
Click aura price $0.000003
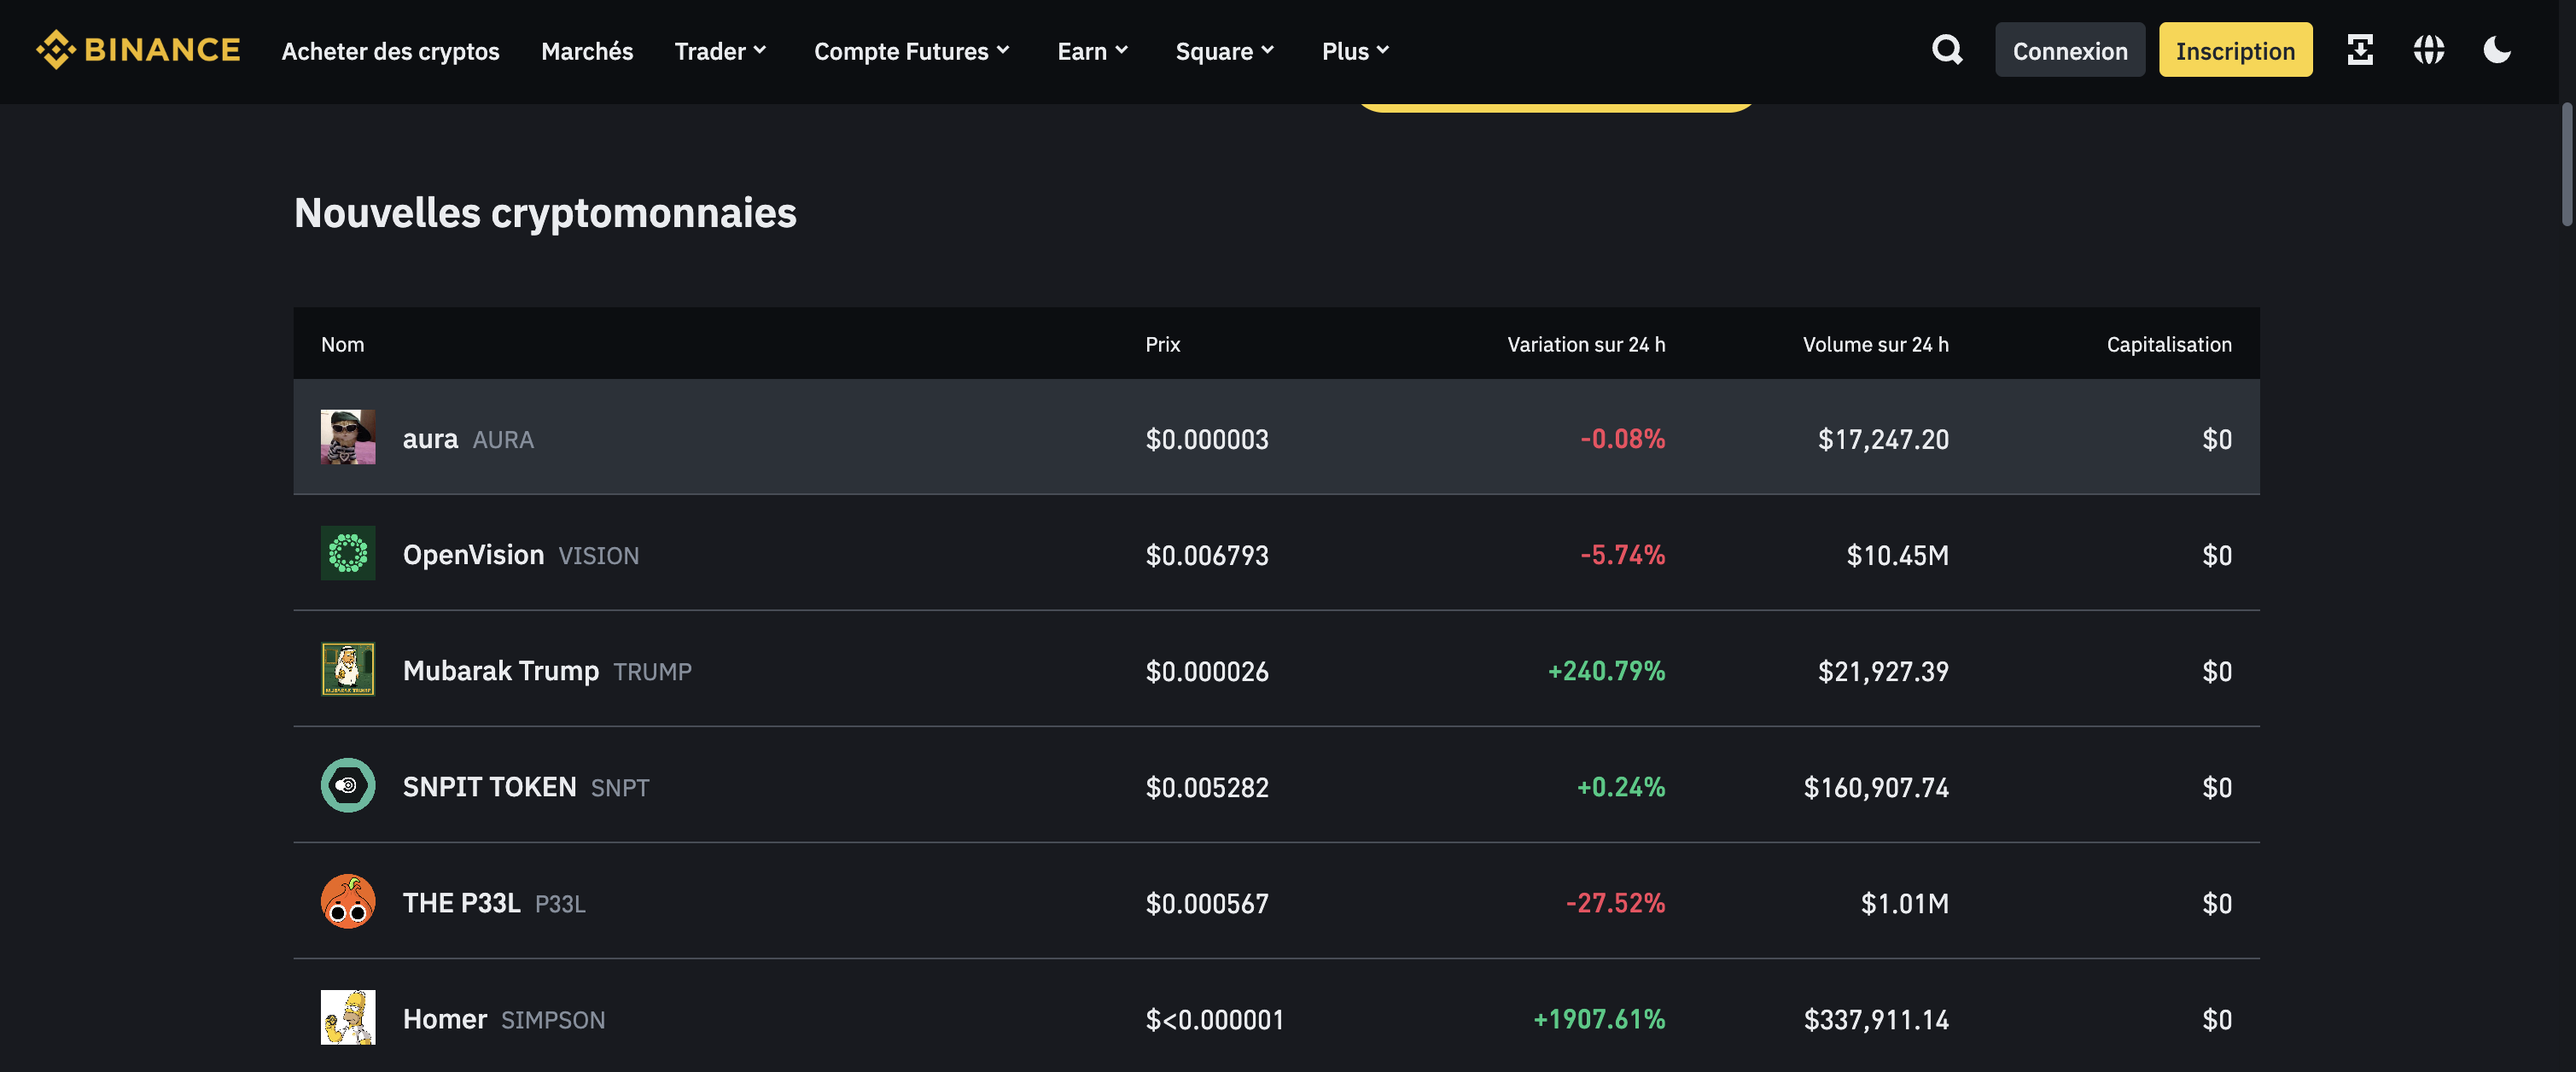1207,439
